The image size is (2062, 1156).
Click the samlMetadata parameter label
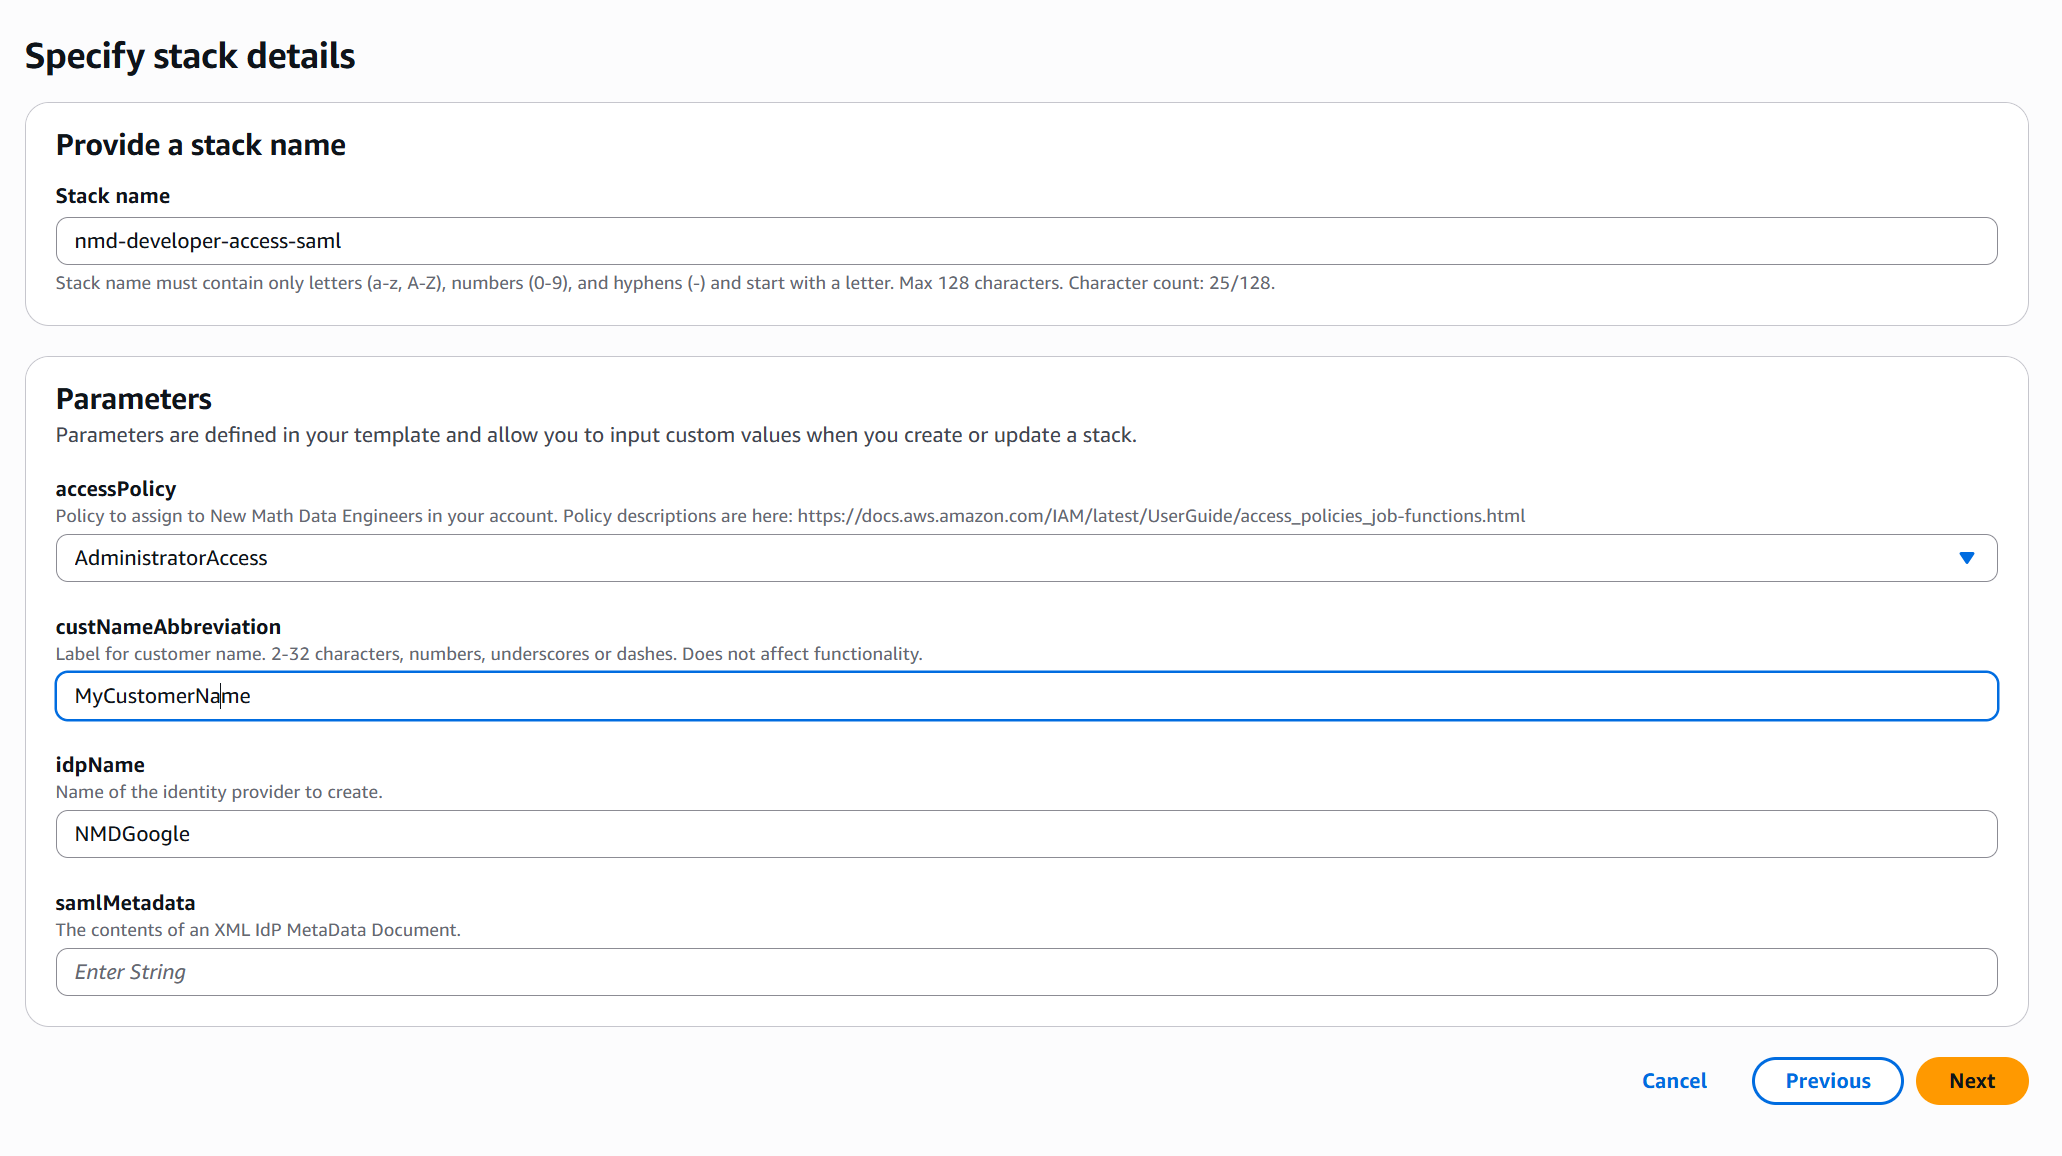[125, 903]
